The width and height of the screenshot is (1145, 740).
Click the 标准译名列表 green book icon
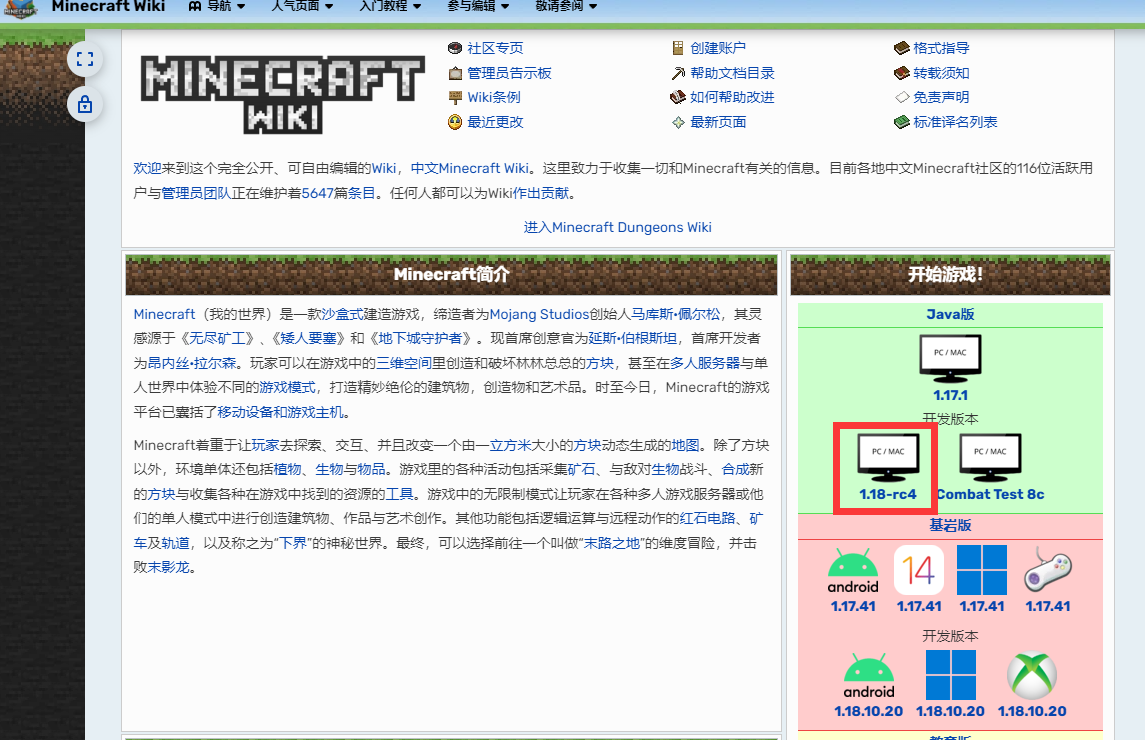902,122
